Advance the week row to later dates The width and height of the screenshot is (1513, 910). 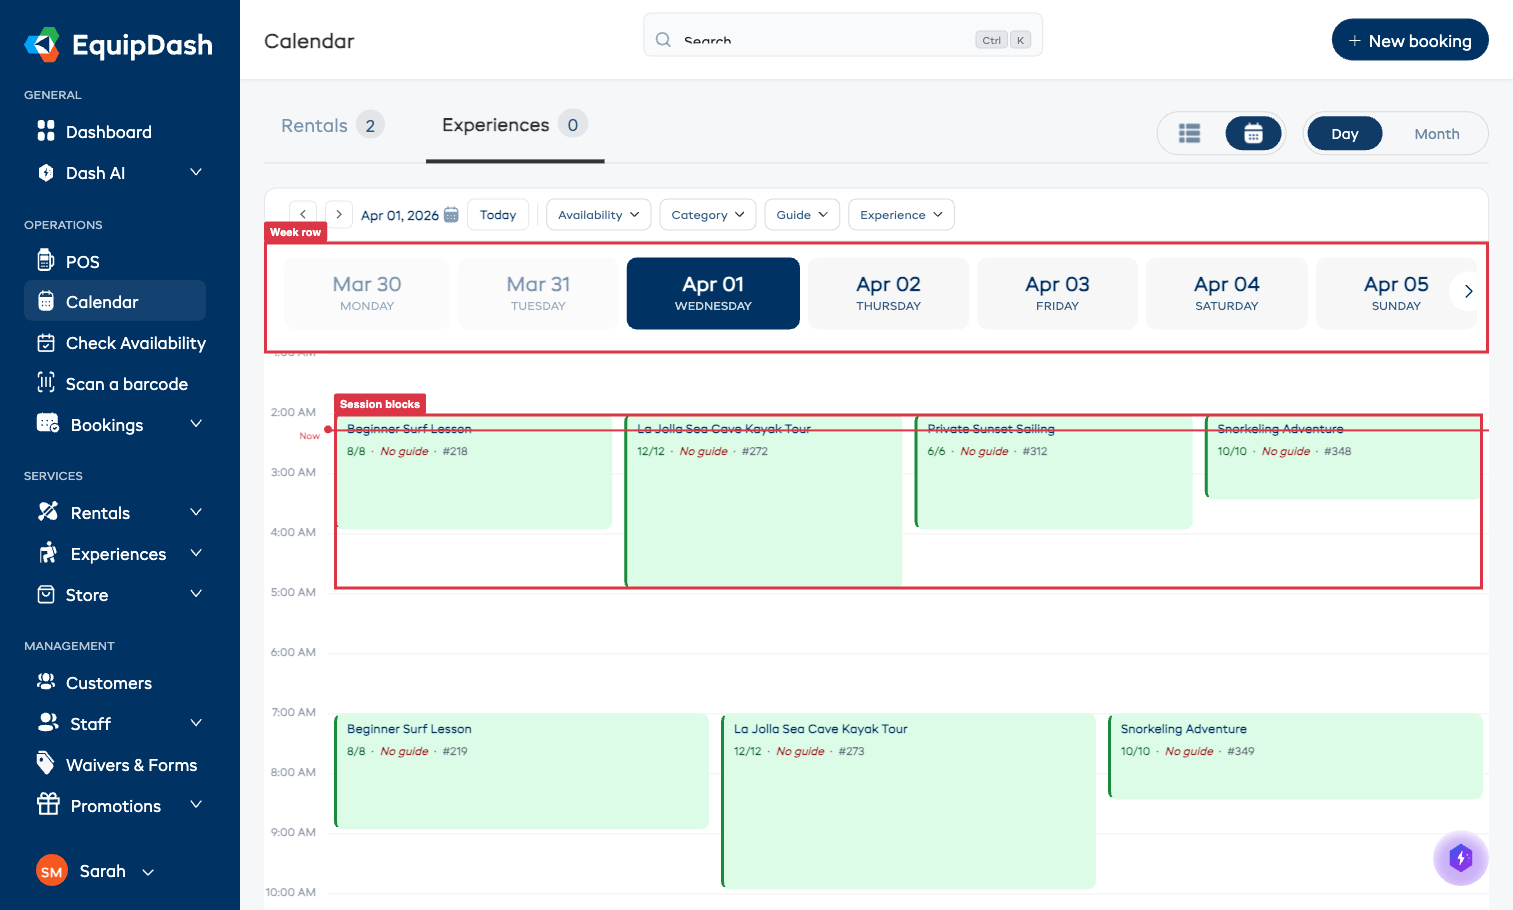(1467, 291)
